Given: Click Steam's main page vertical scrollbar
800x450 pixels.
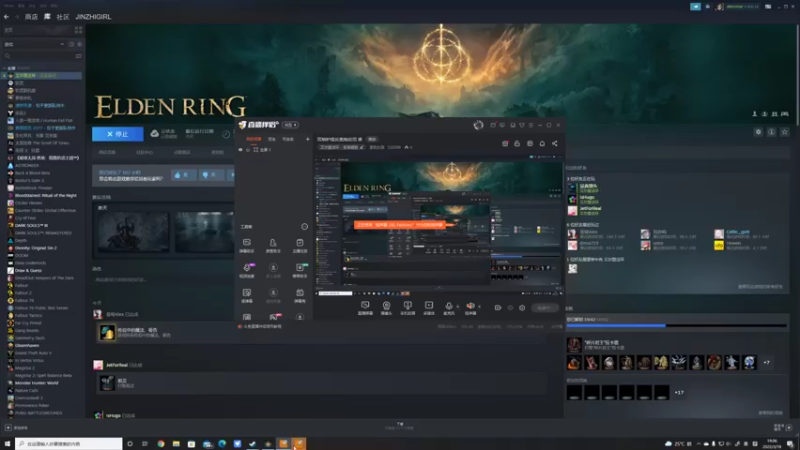Looking at the screenshot, I should point(797,77).
